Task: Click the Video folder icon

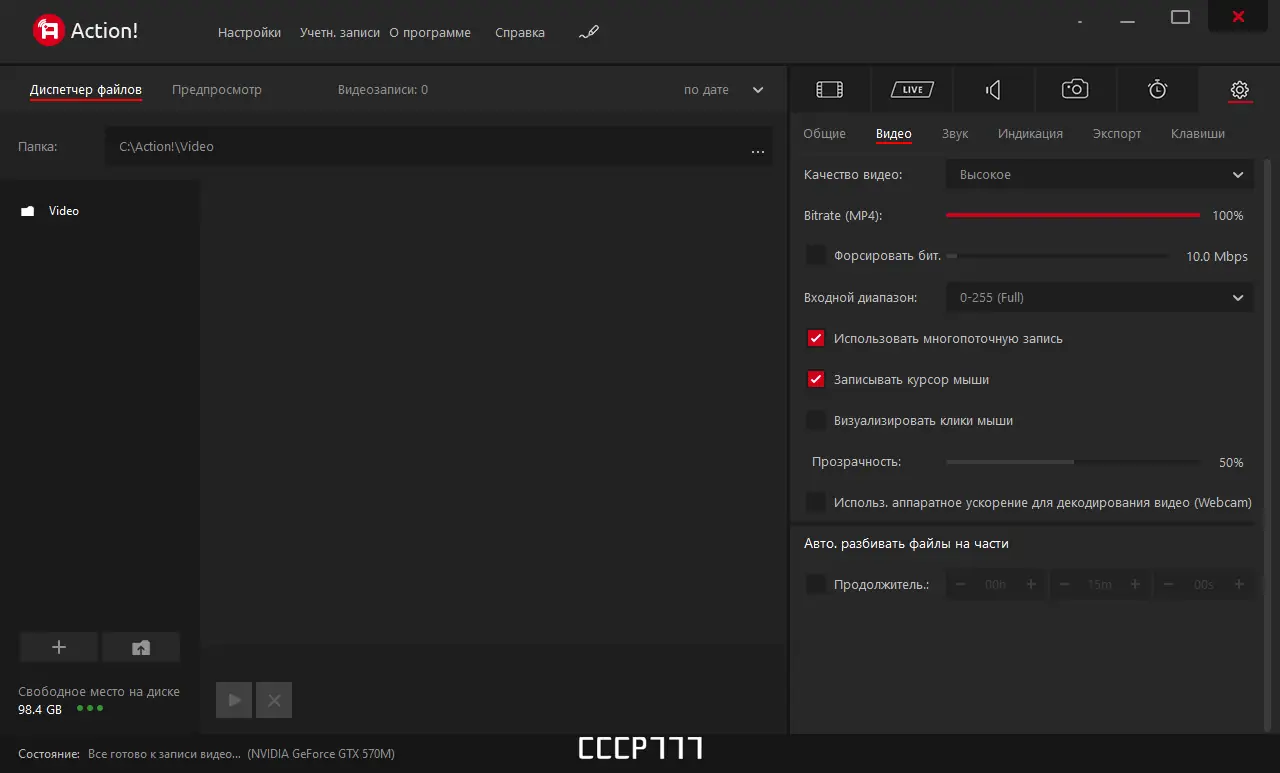Action: pos(28,211)
